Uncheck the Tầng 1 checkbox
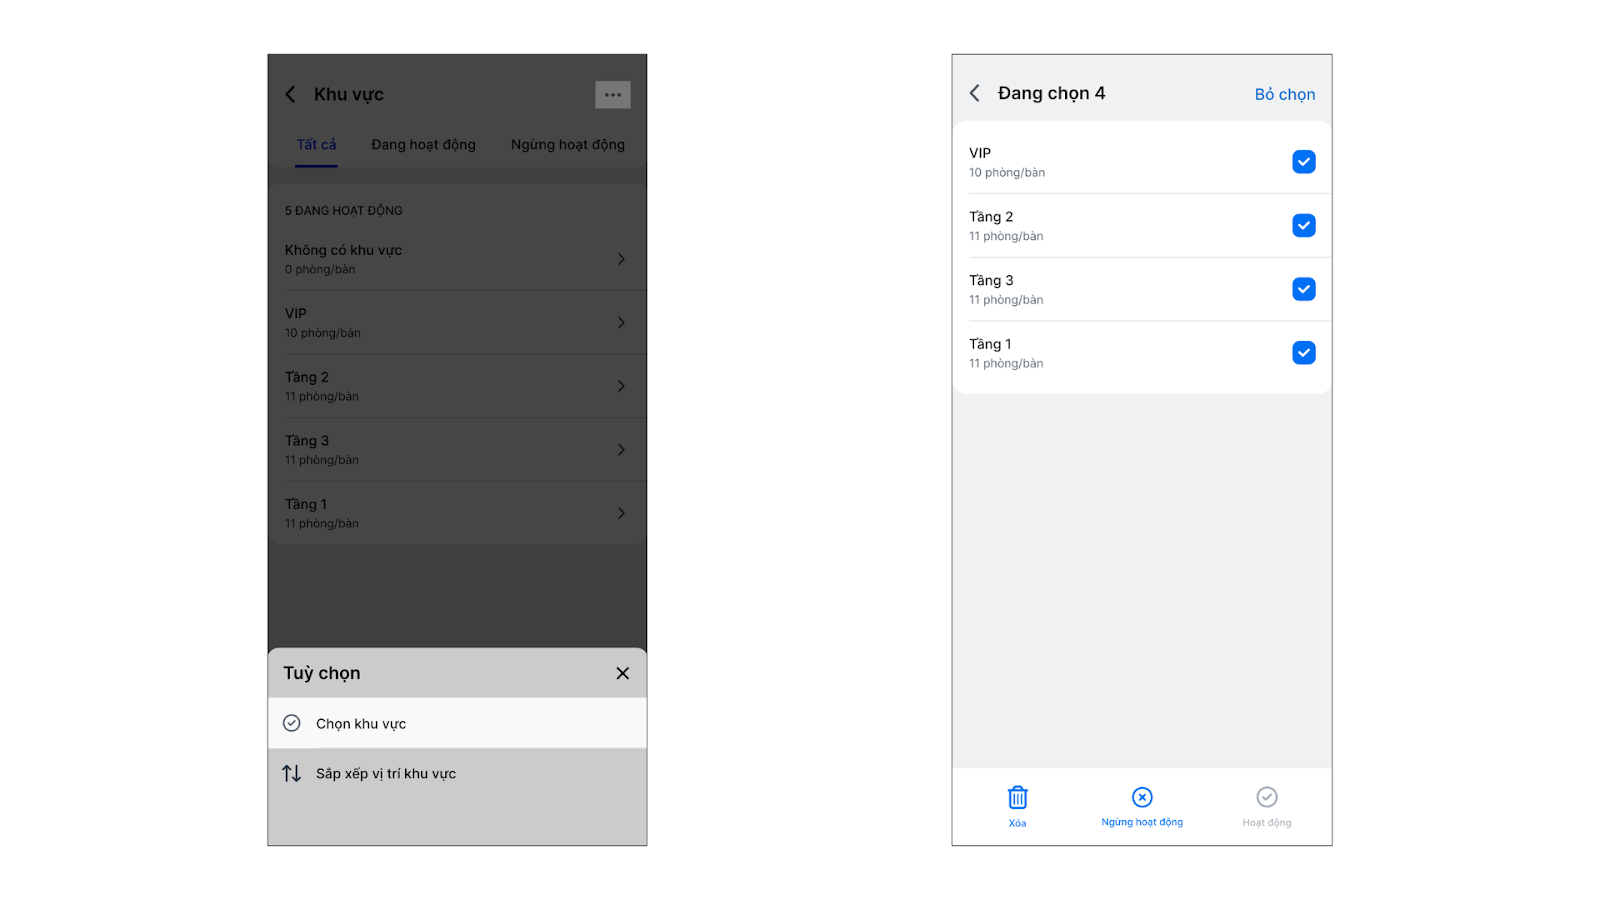 (1304, 353)
